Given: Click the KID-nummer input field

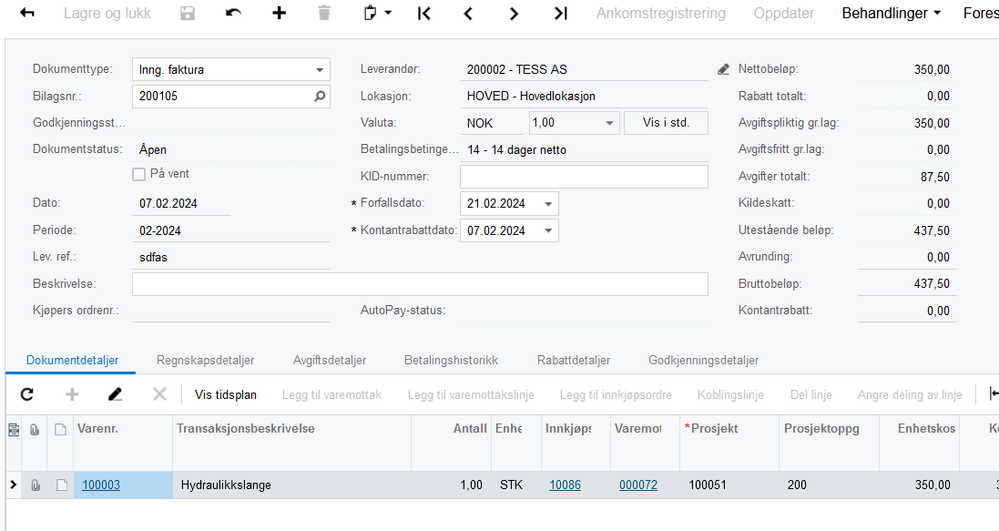Looking at the screenshot, I should [x=584, y=177].
